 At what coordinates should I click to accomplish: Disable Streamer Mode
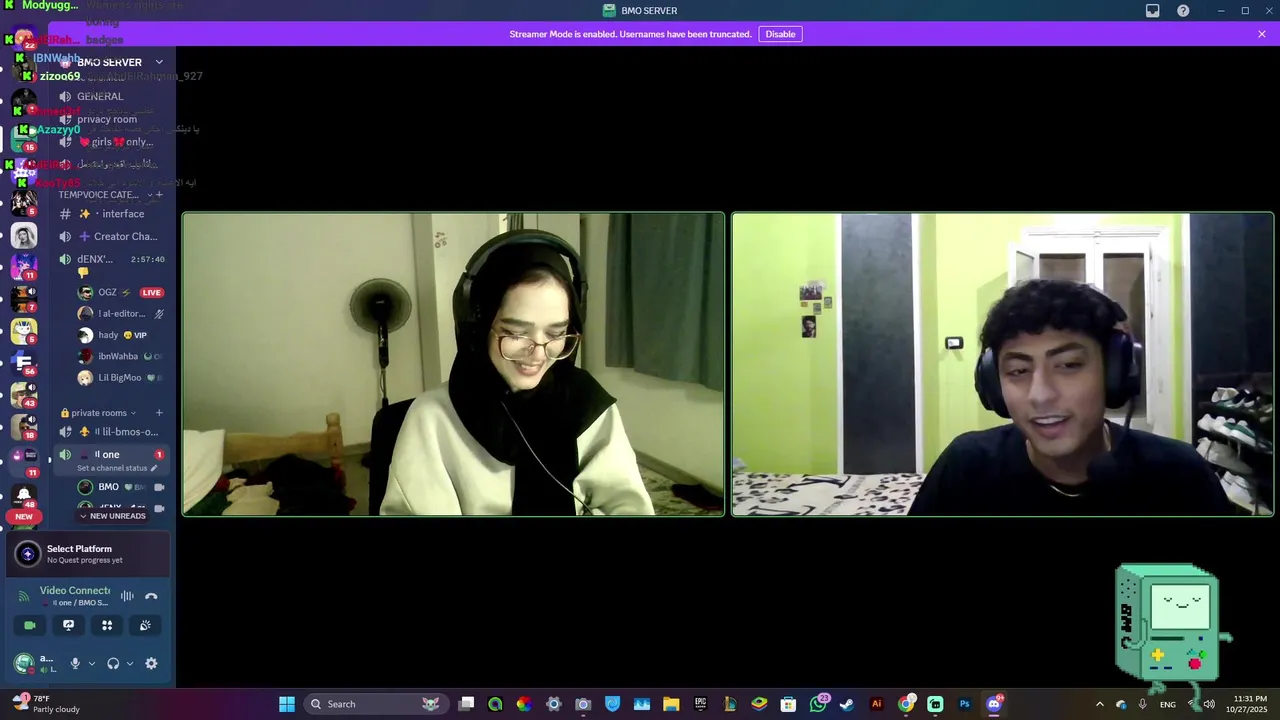(x=780, y=34)
